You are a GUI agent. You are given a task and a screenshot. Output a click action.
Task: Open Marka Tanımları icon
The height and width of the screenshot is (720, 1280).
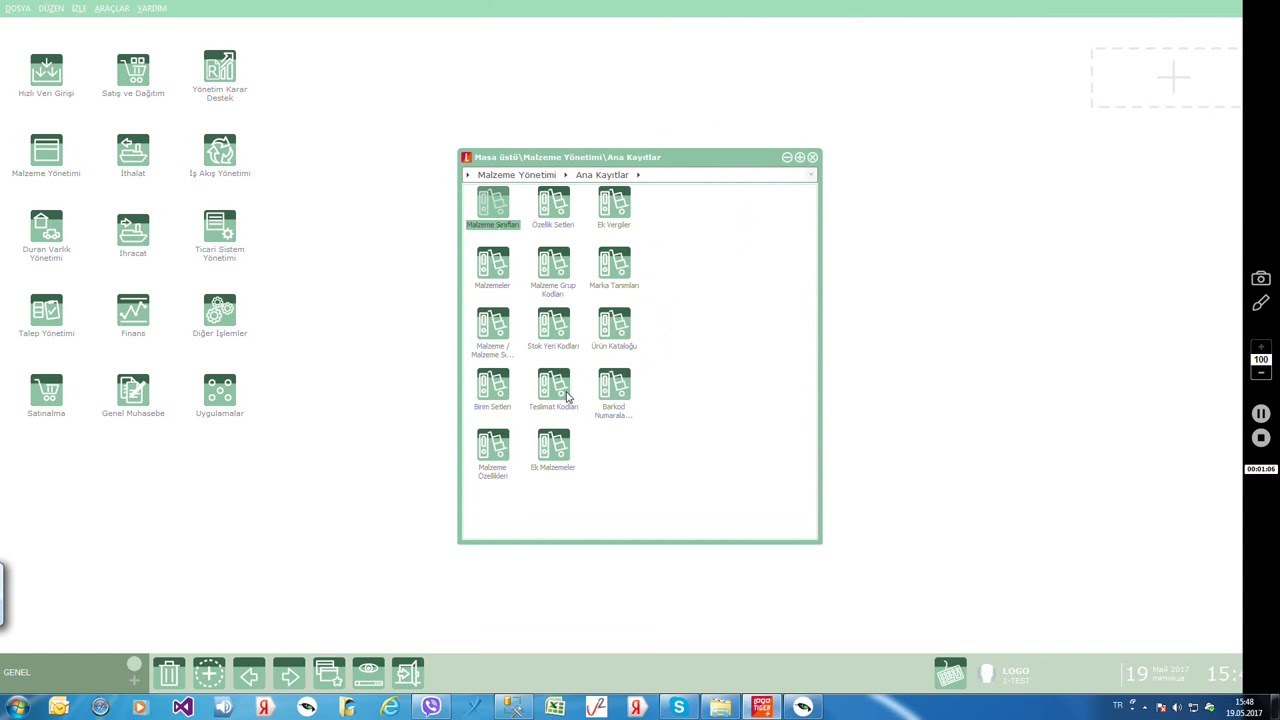pos(614,270)
